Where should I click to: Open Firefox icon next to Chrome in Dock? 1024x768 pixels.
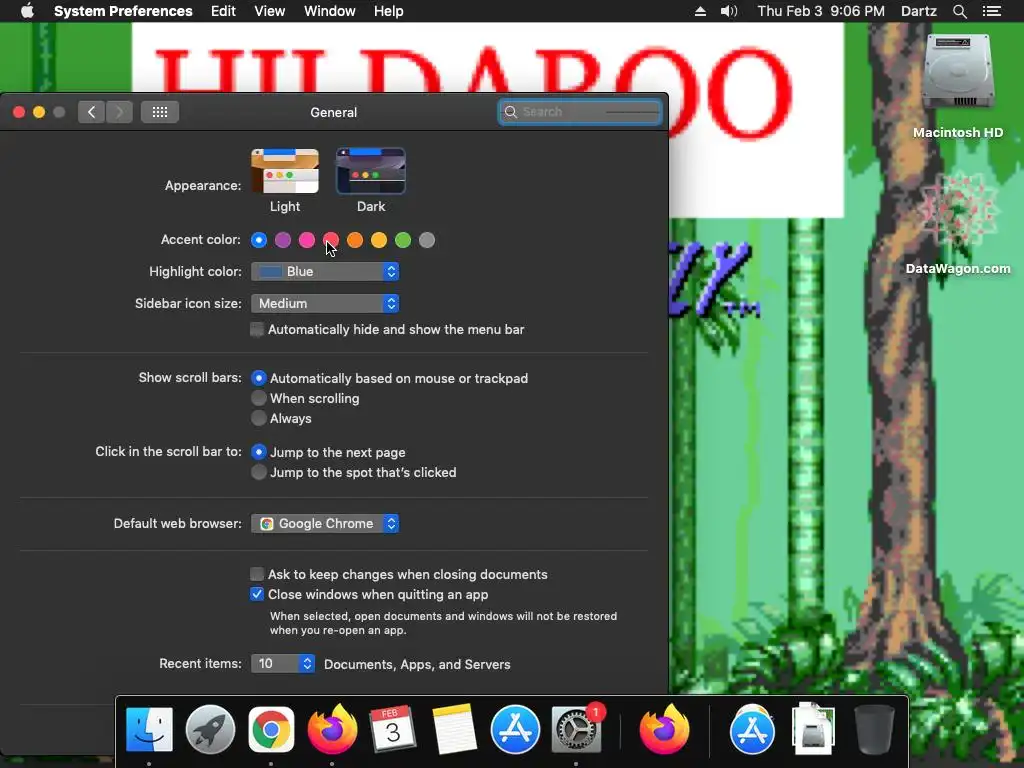(332, 729)
